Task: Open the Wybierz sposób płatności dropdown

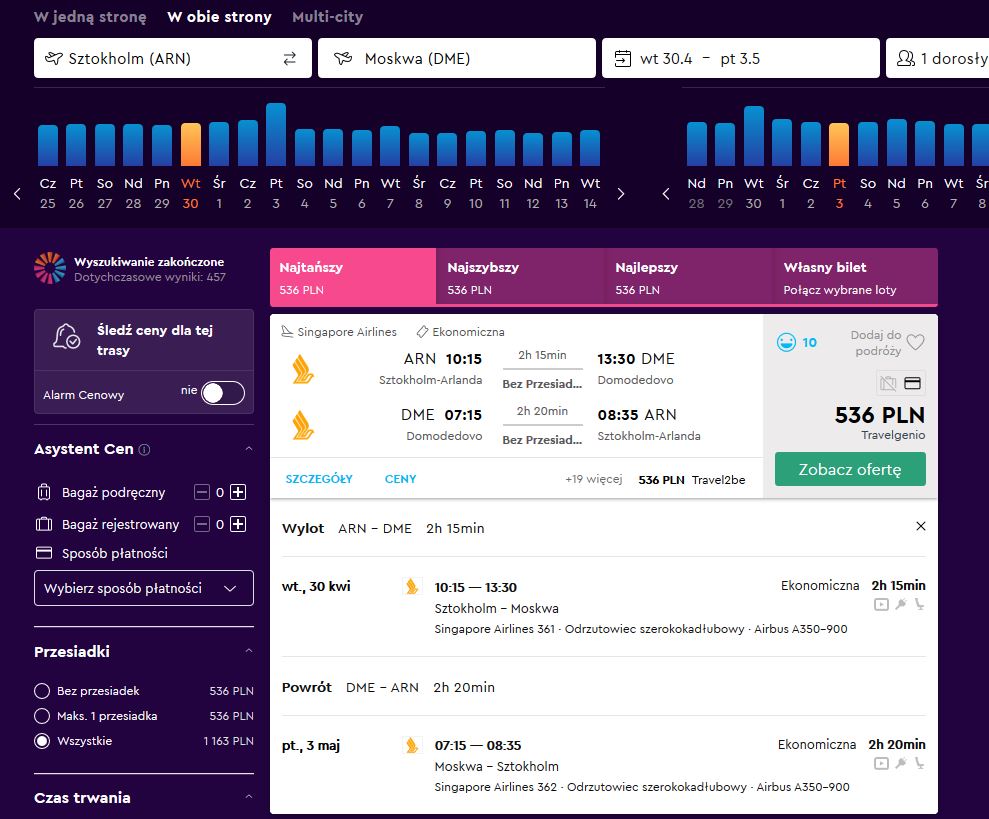Action: (x=144, y=588)
